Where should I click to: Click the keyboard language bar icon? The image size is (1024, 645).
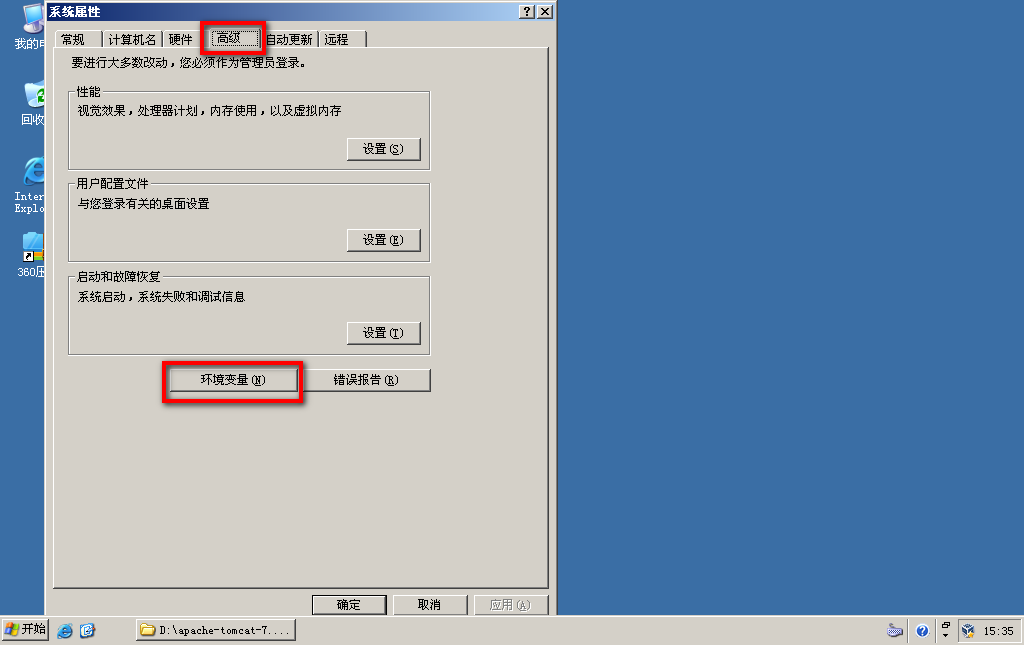coord(895,631)
